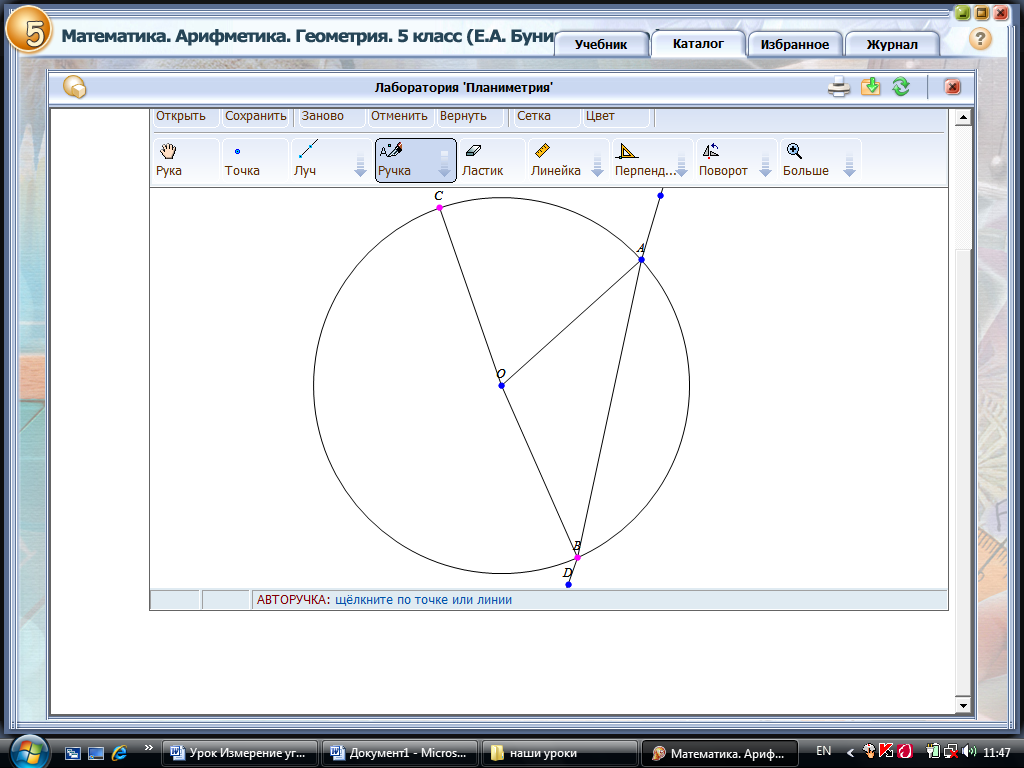Click magenta point C on circle
The height and width of the screenshot is (768, 1024).
click(x=440, y=208)
